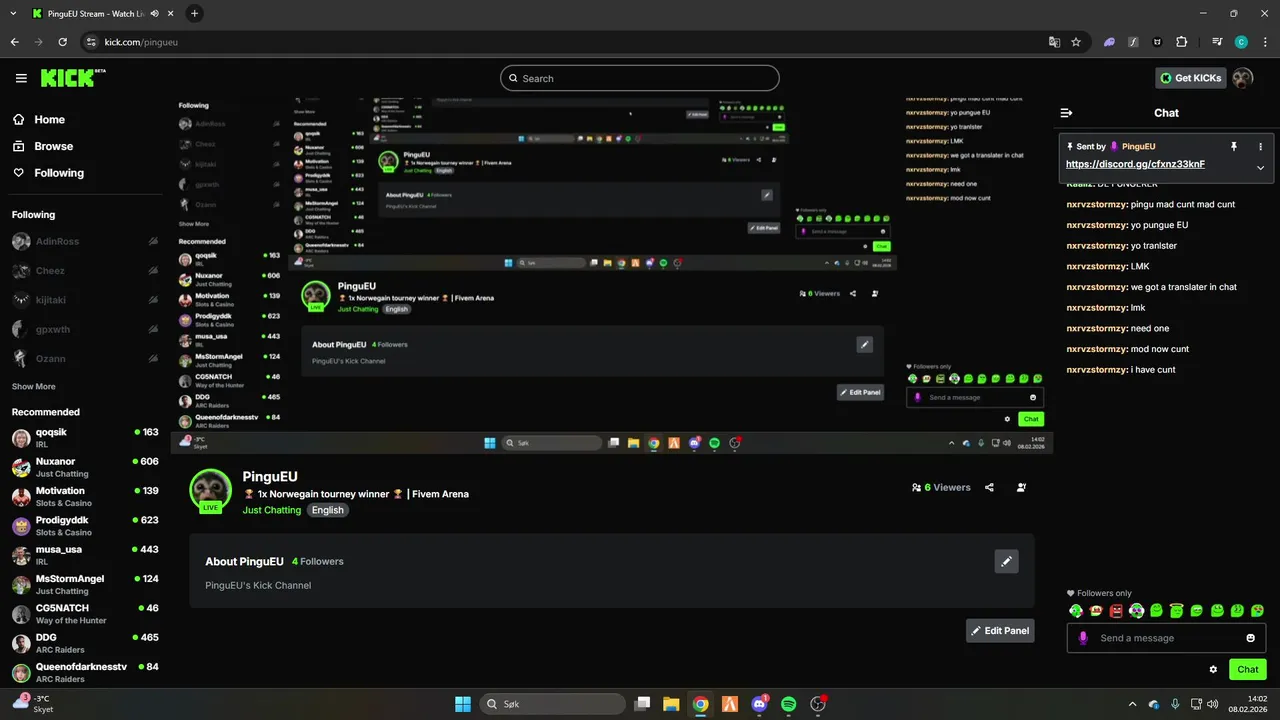Image resolution: width=1280 pixels, height=720 pixels.
Task: Open MsStormAngel recommended channel
Action: tap(84, 585)
